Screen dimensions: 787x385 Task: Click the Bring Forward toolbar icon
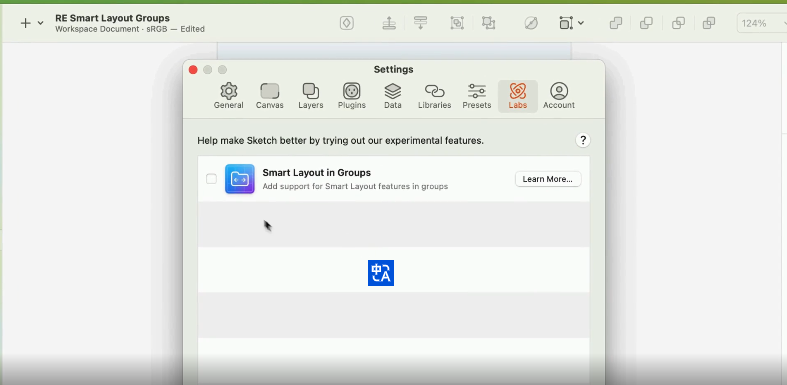389,23
